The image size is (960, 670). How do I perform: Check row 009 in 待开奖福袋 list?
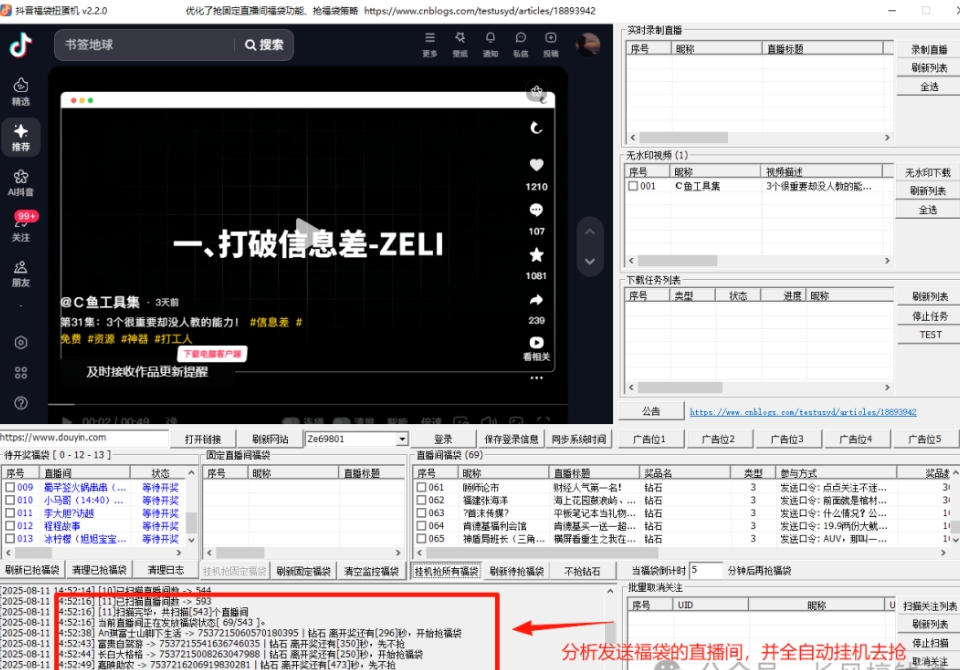click(x=10, y=487)
